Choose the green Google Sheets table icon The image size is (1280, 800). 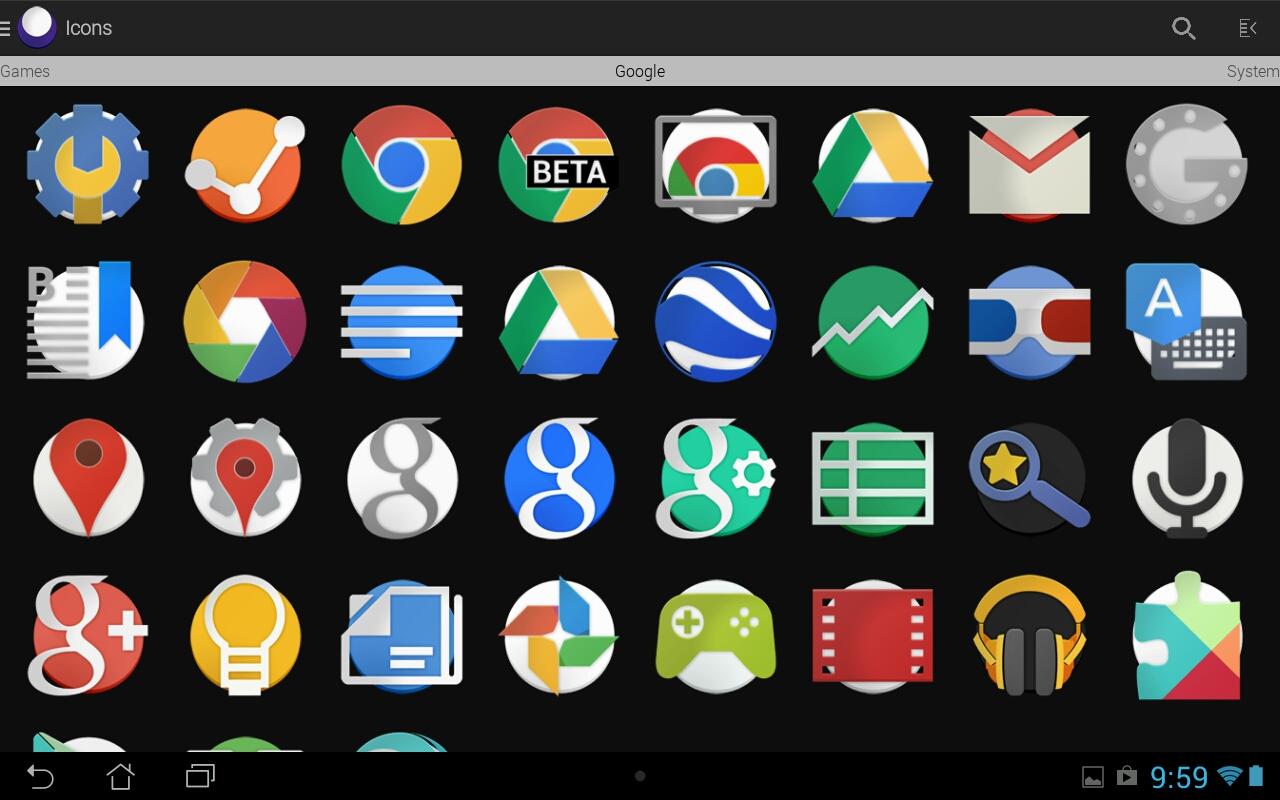[873, 478]
